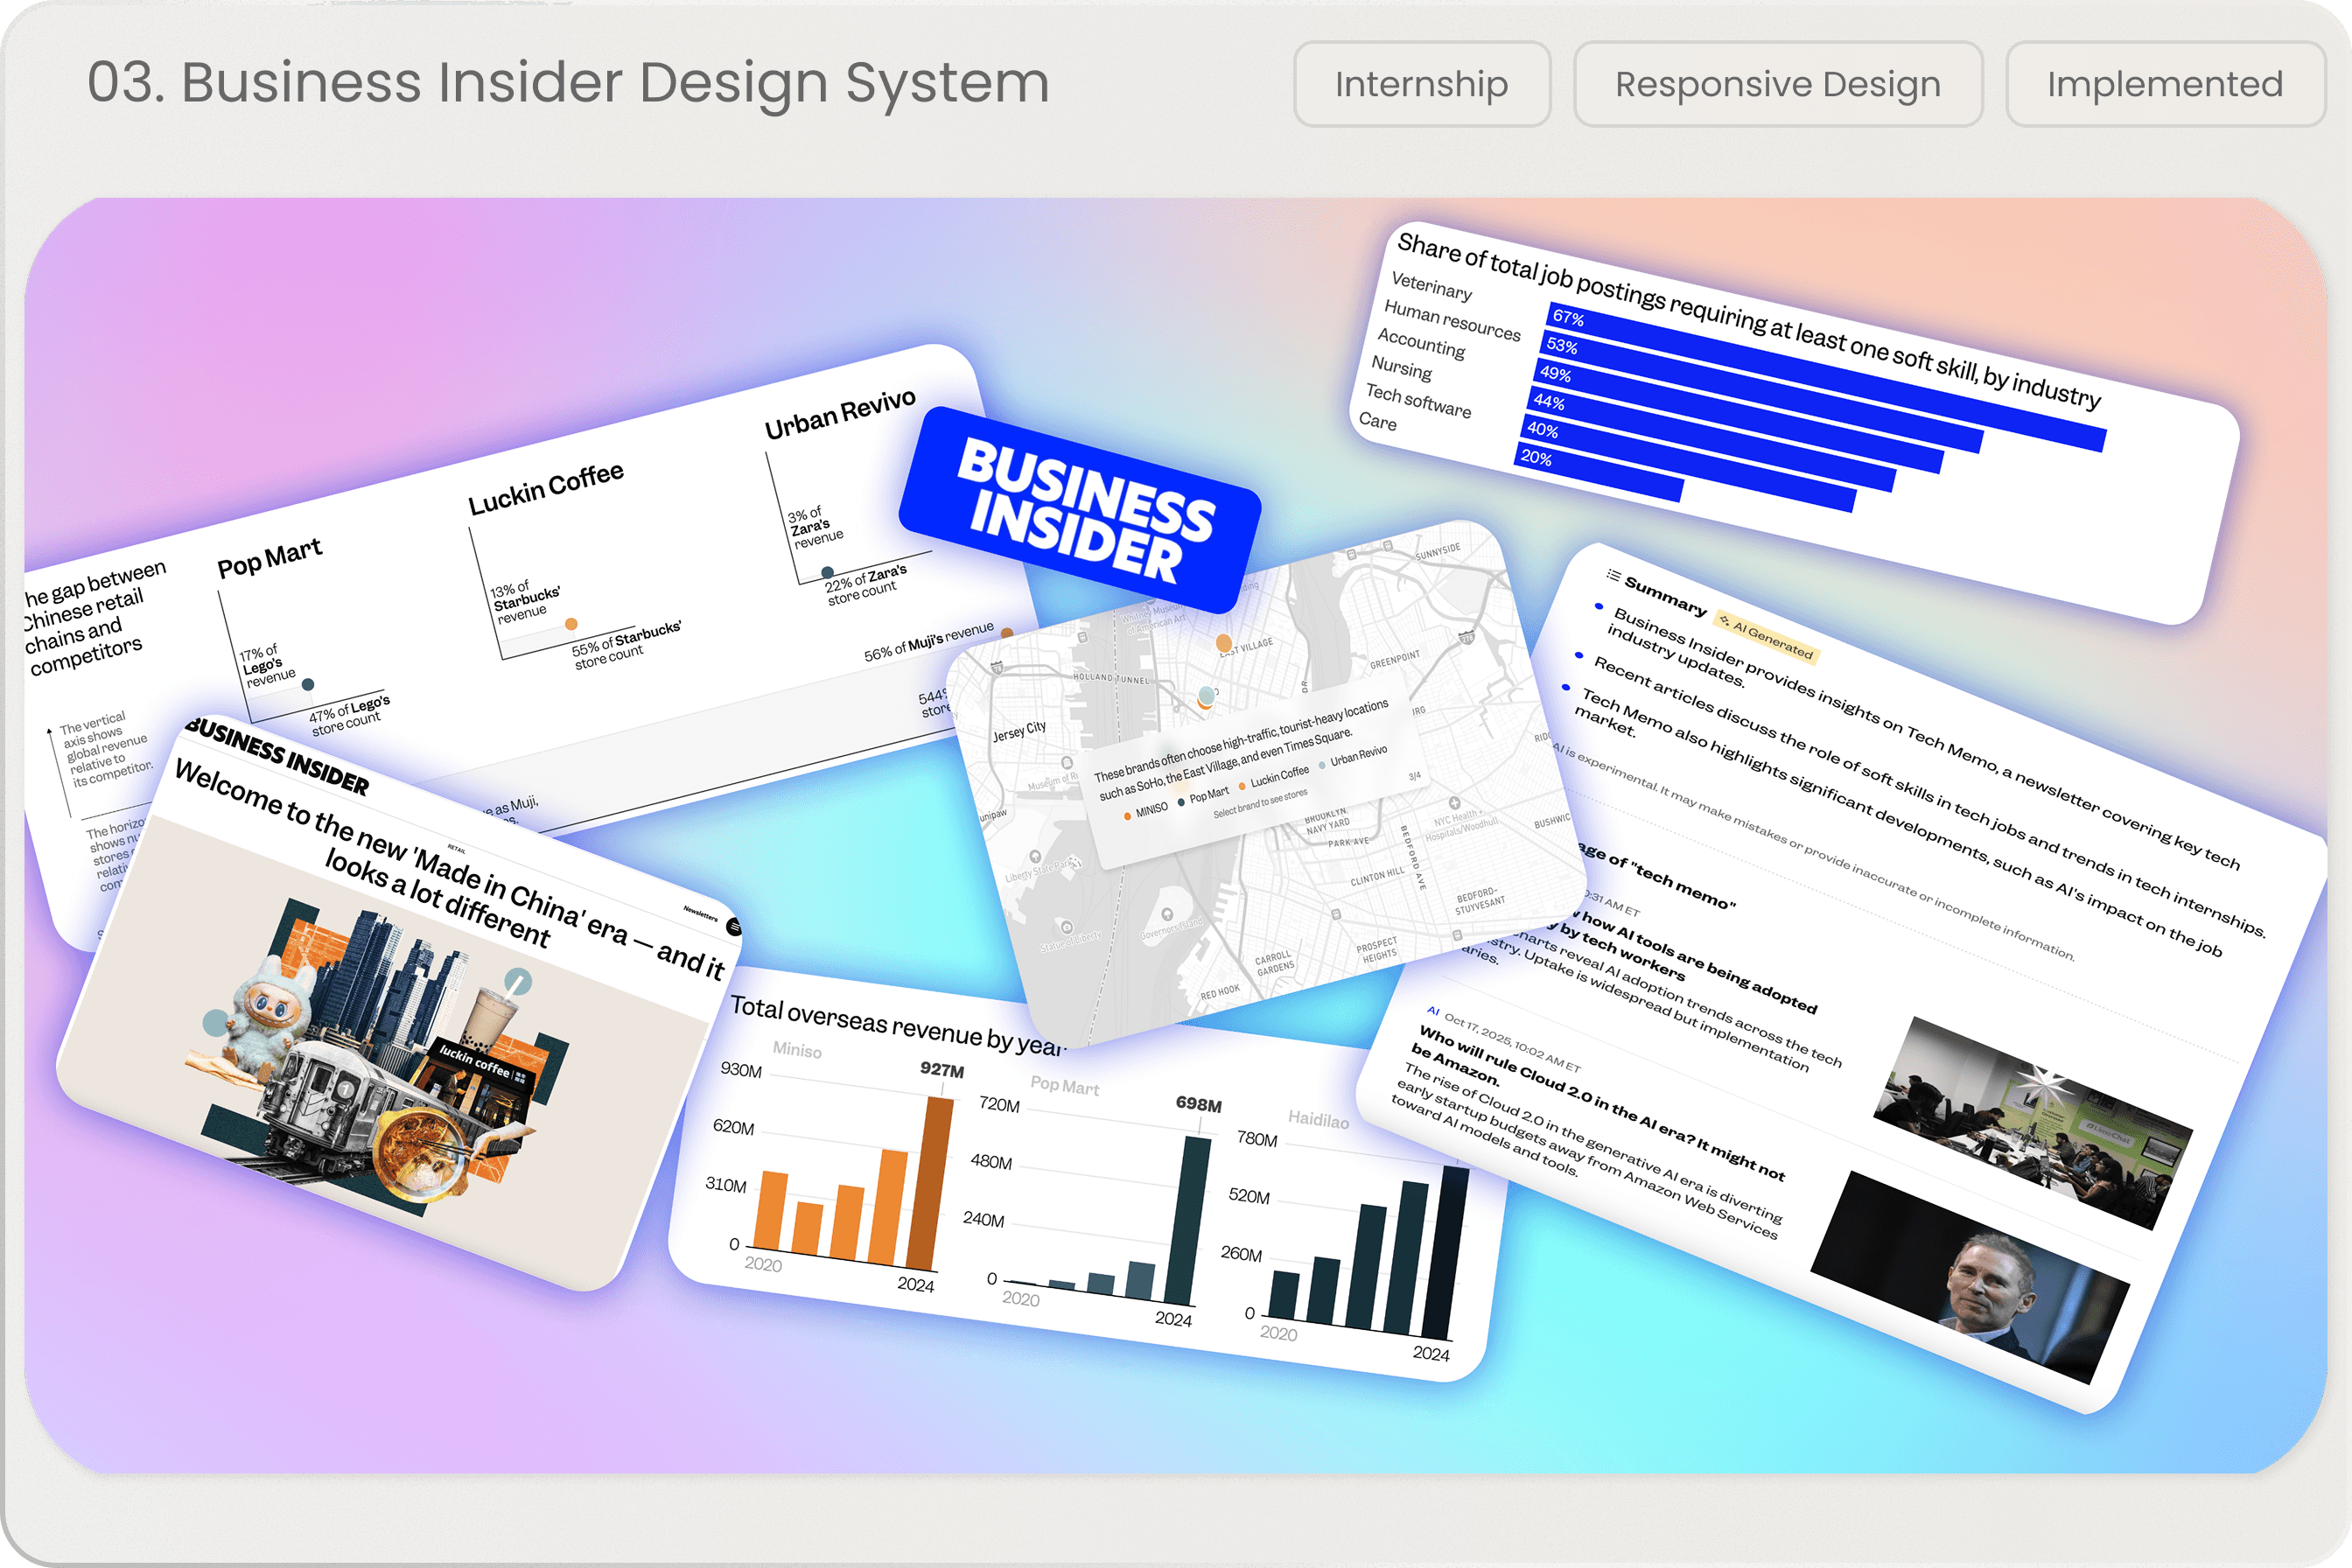Select the Urban Revivo legend item on the map

point(1354,756)
